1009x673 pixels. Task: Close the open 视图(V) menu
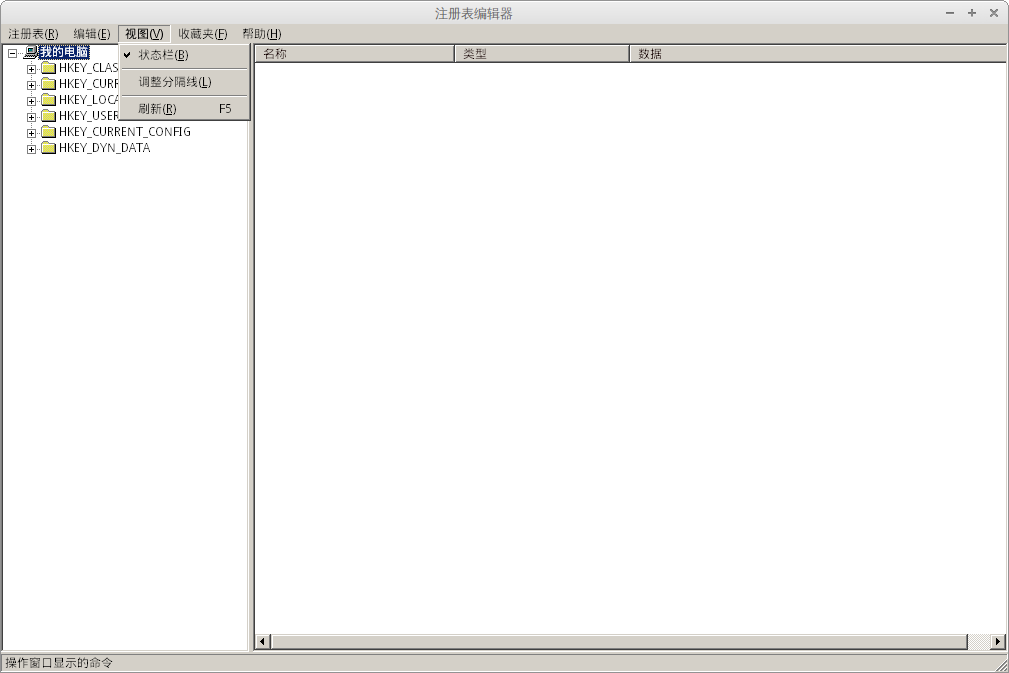144,34
